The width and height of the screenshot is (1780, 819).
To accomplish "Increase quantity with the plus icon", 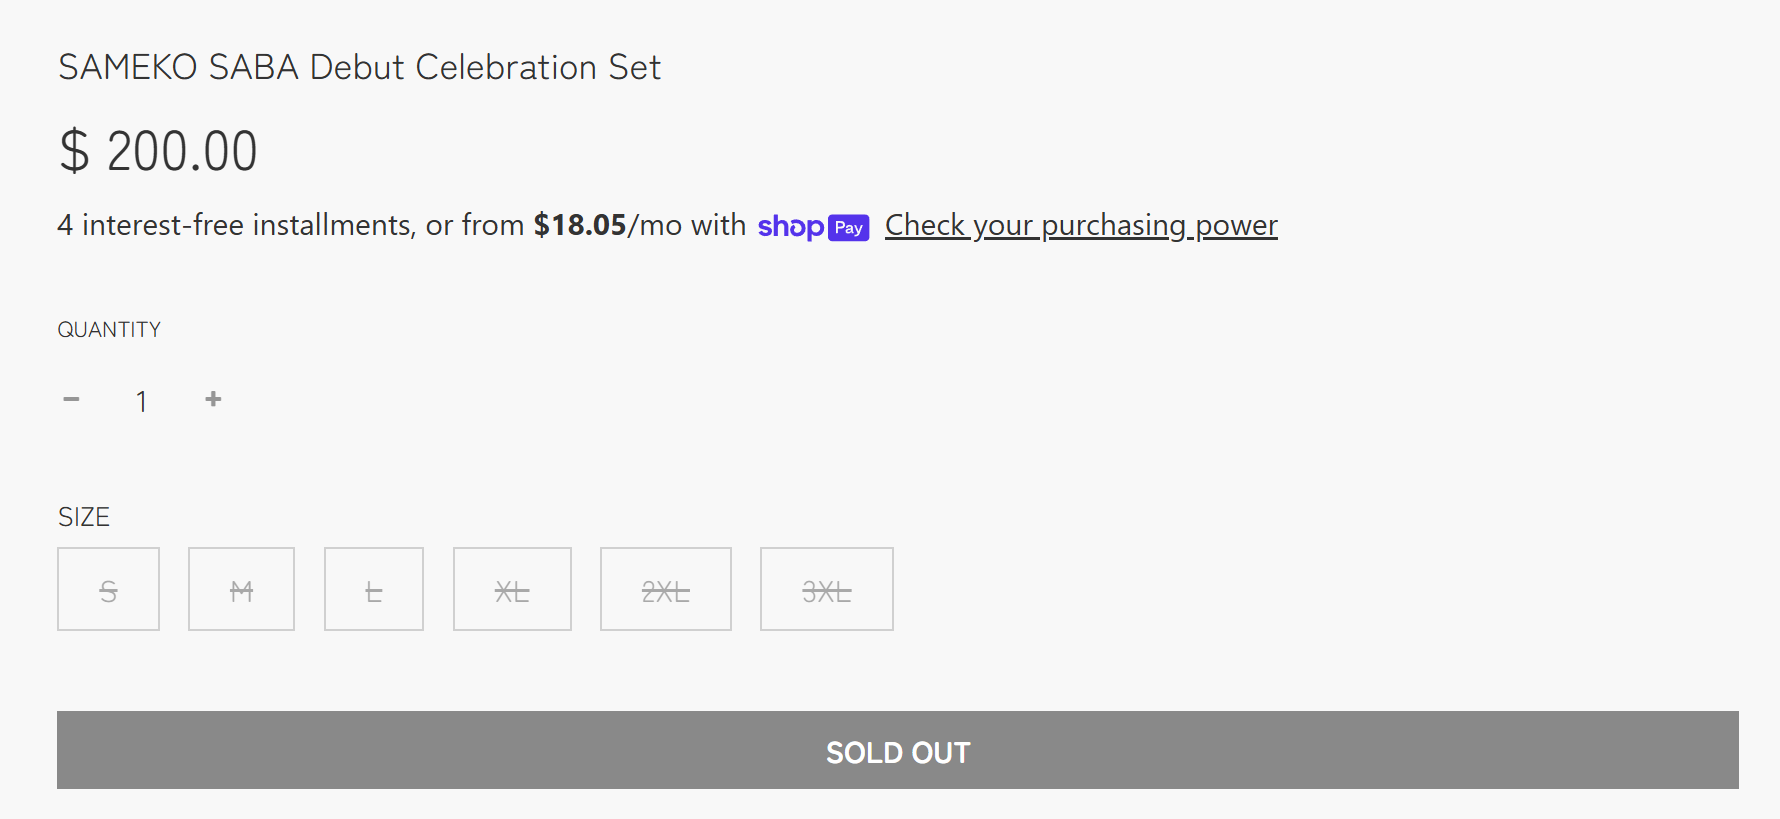I will coord(213,399).
